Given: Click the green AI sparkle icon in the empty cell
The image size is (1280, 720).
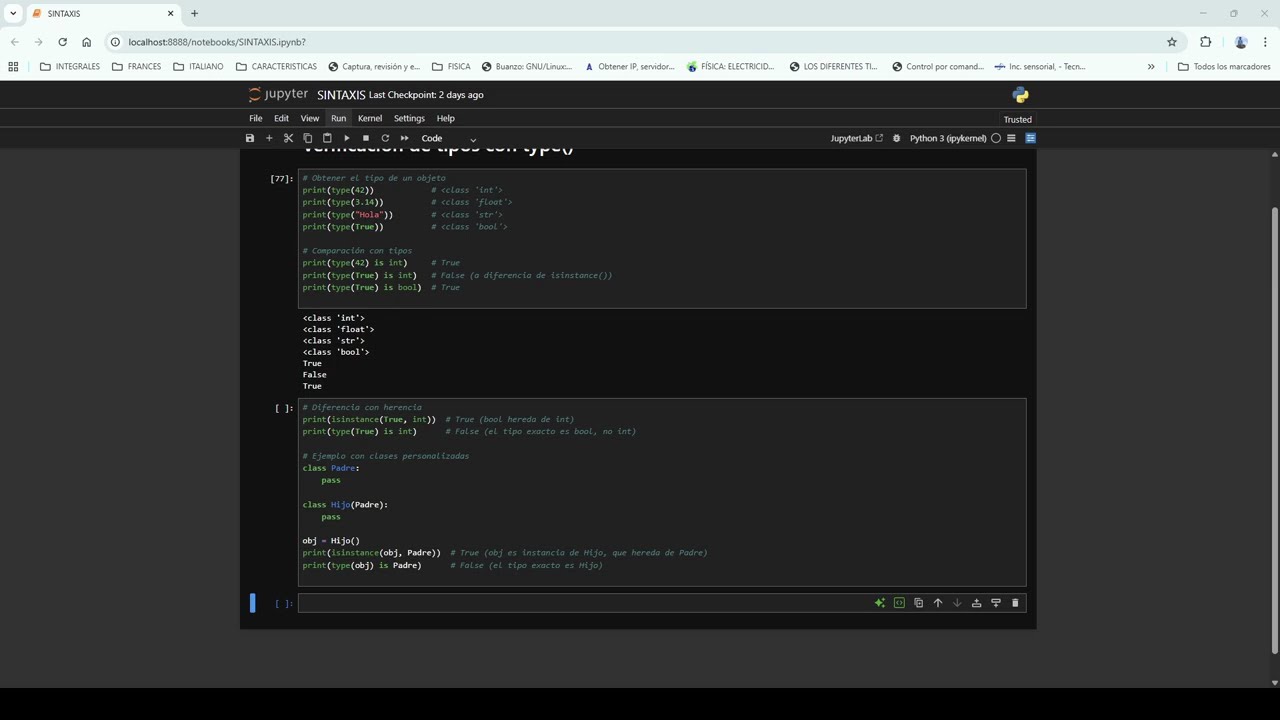Looking at the screenshot, I should pos(879,603).
